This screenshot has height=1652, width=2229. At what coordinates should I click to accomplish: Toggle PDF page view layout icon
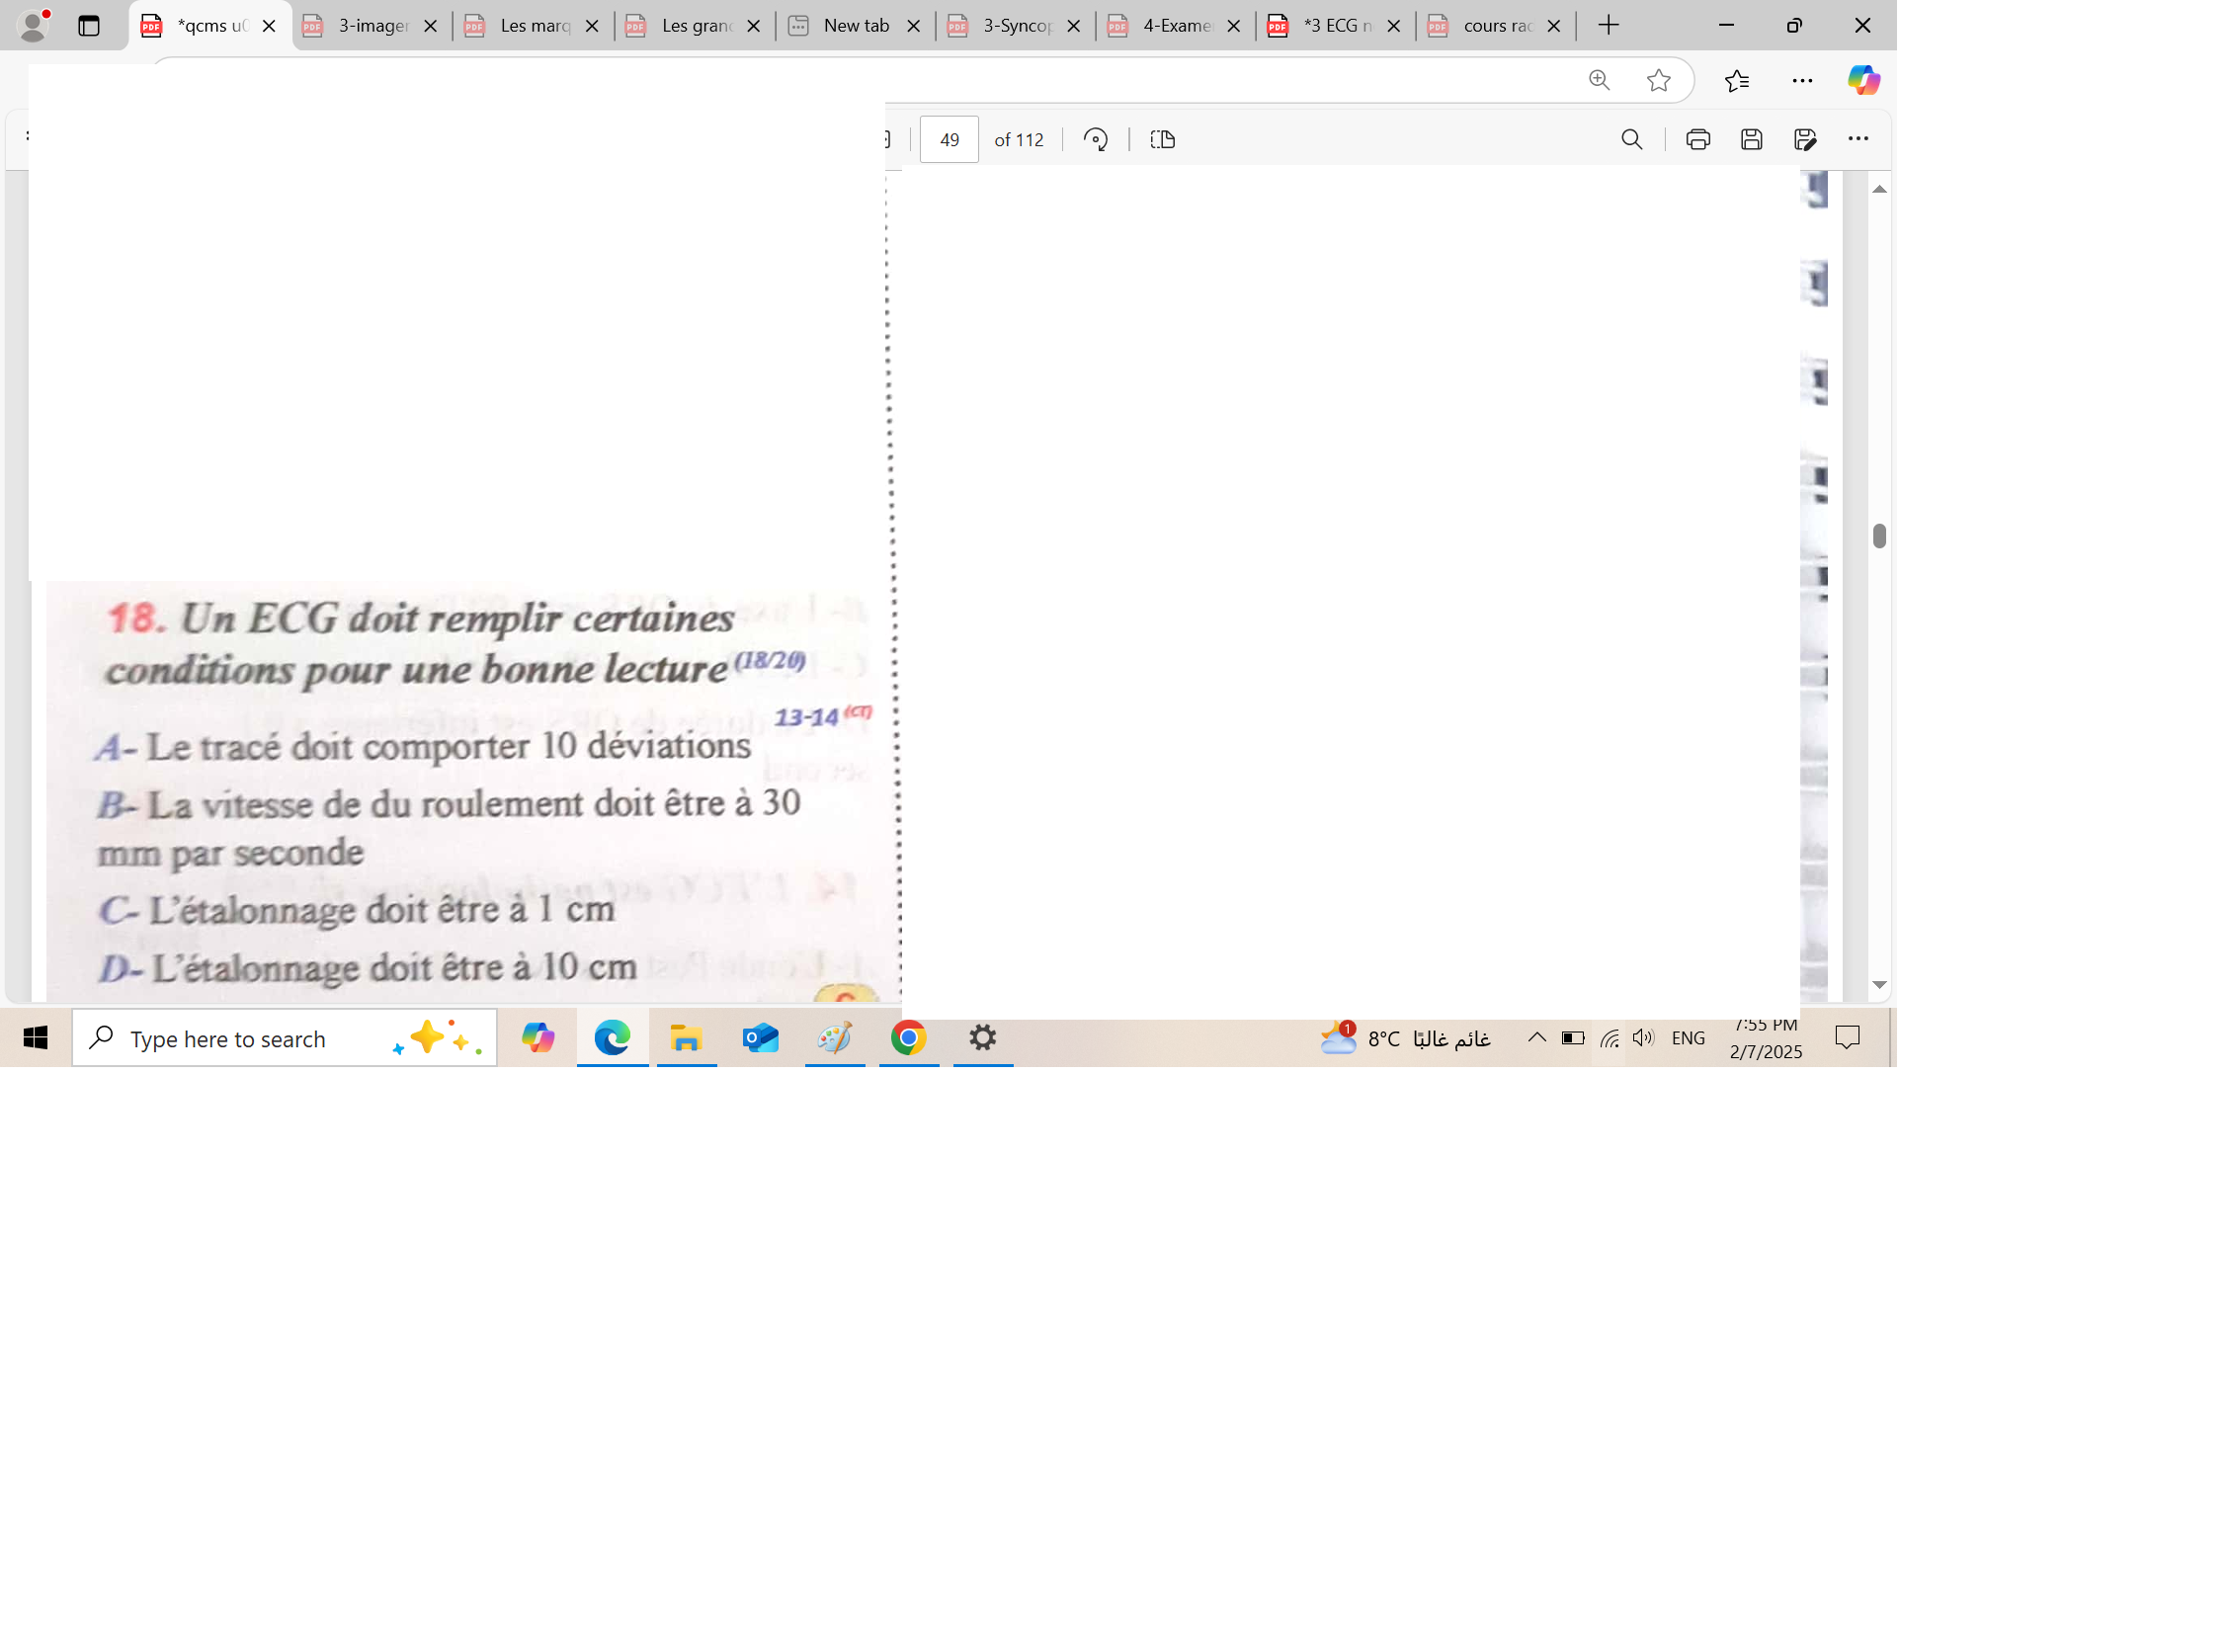click(1162, 139)
